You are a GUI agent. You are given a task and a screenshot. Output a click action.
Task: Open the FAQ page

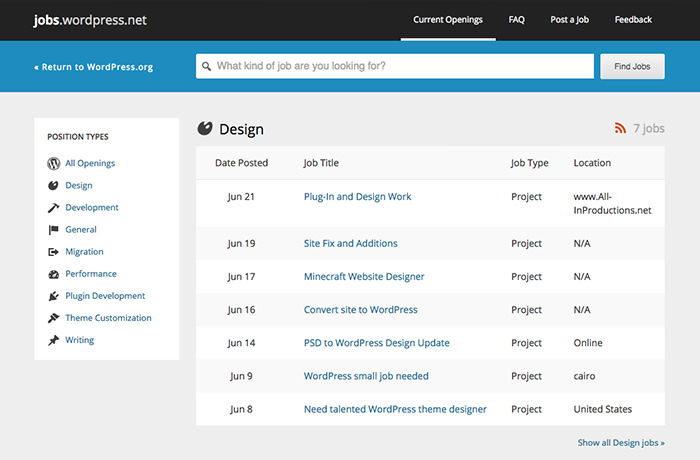pyautogui.click(x=517, y=20)
